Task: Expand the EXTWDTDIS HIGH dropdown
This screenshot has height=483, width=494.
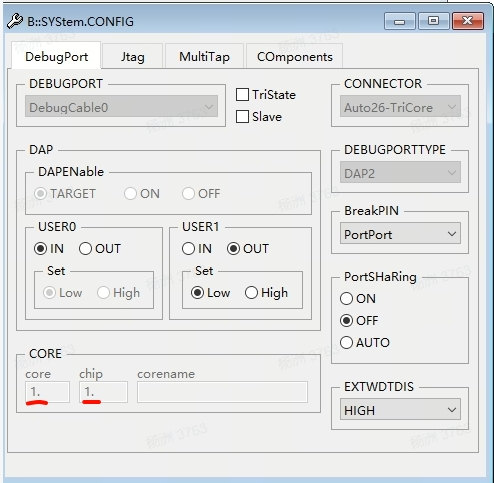Action: pyautogui.click(x=400, y=410)
